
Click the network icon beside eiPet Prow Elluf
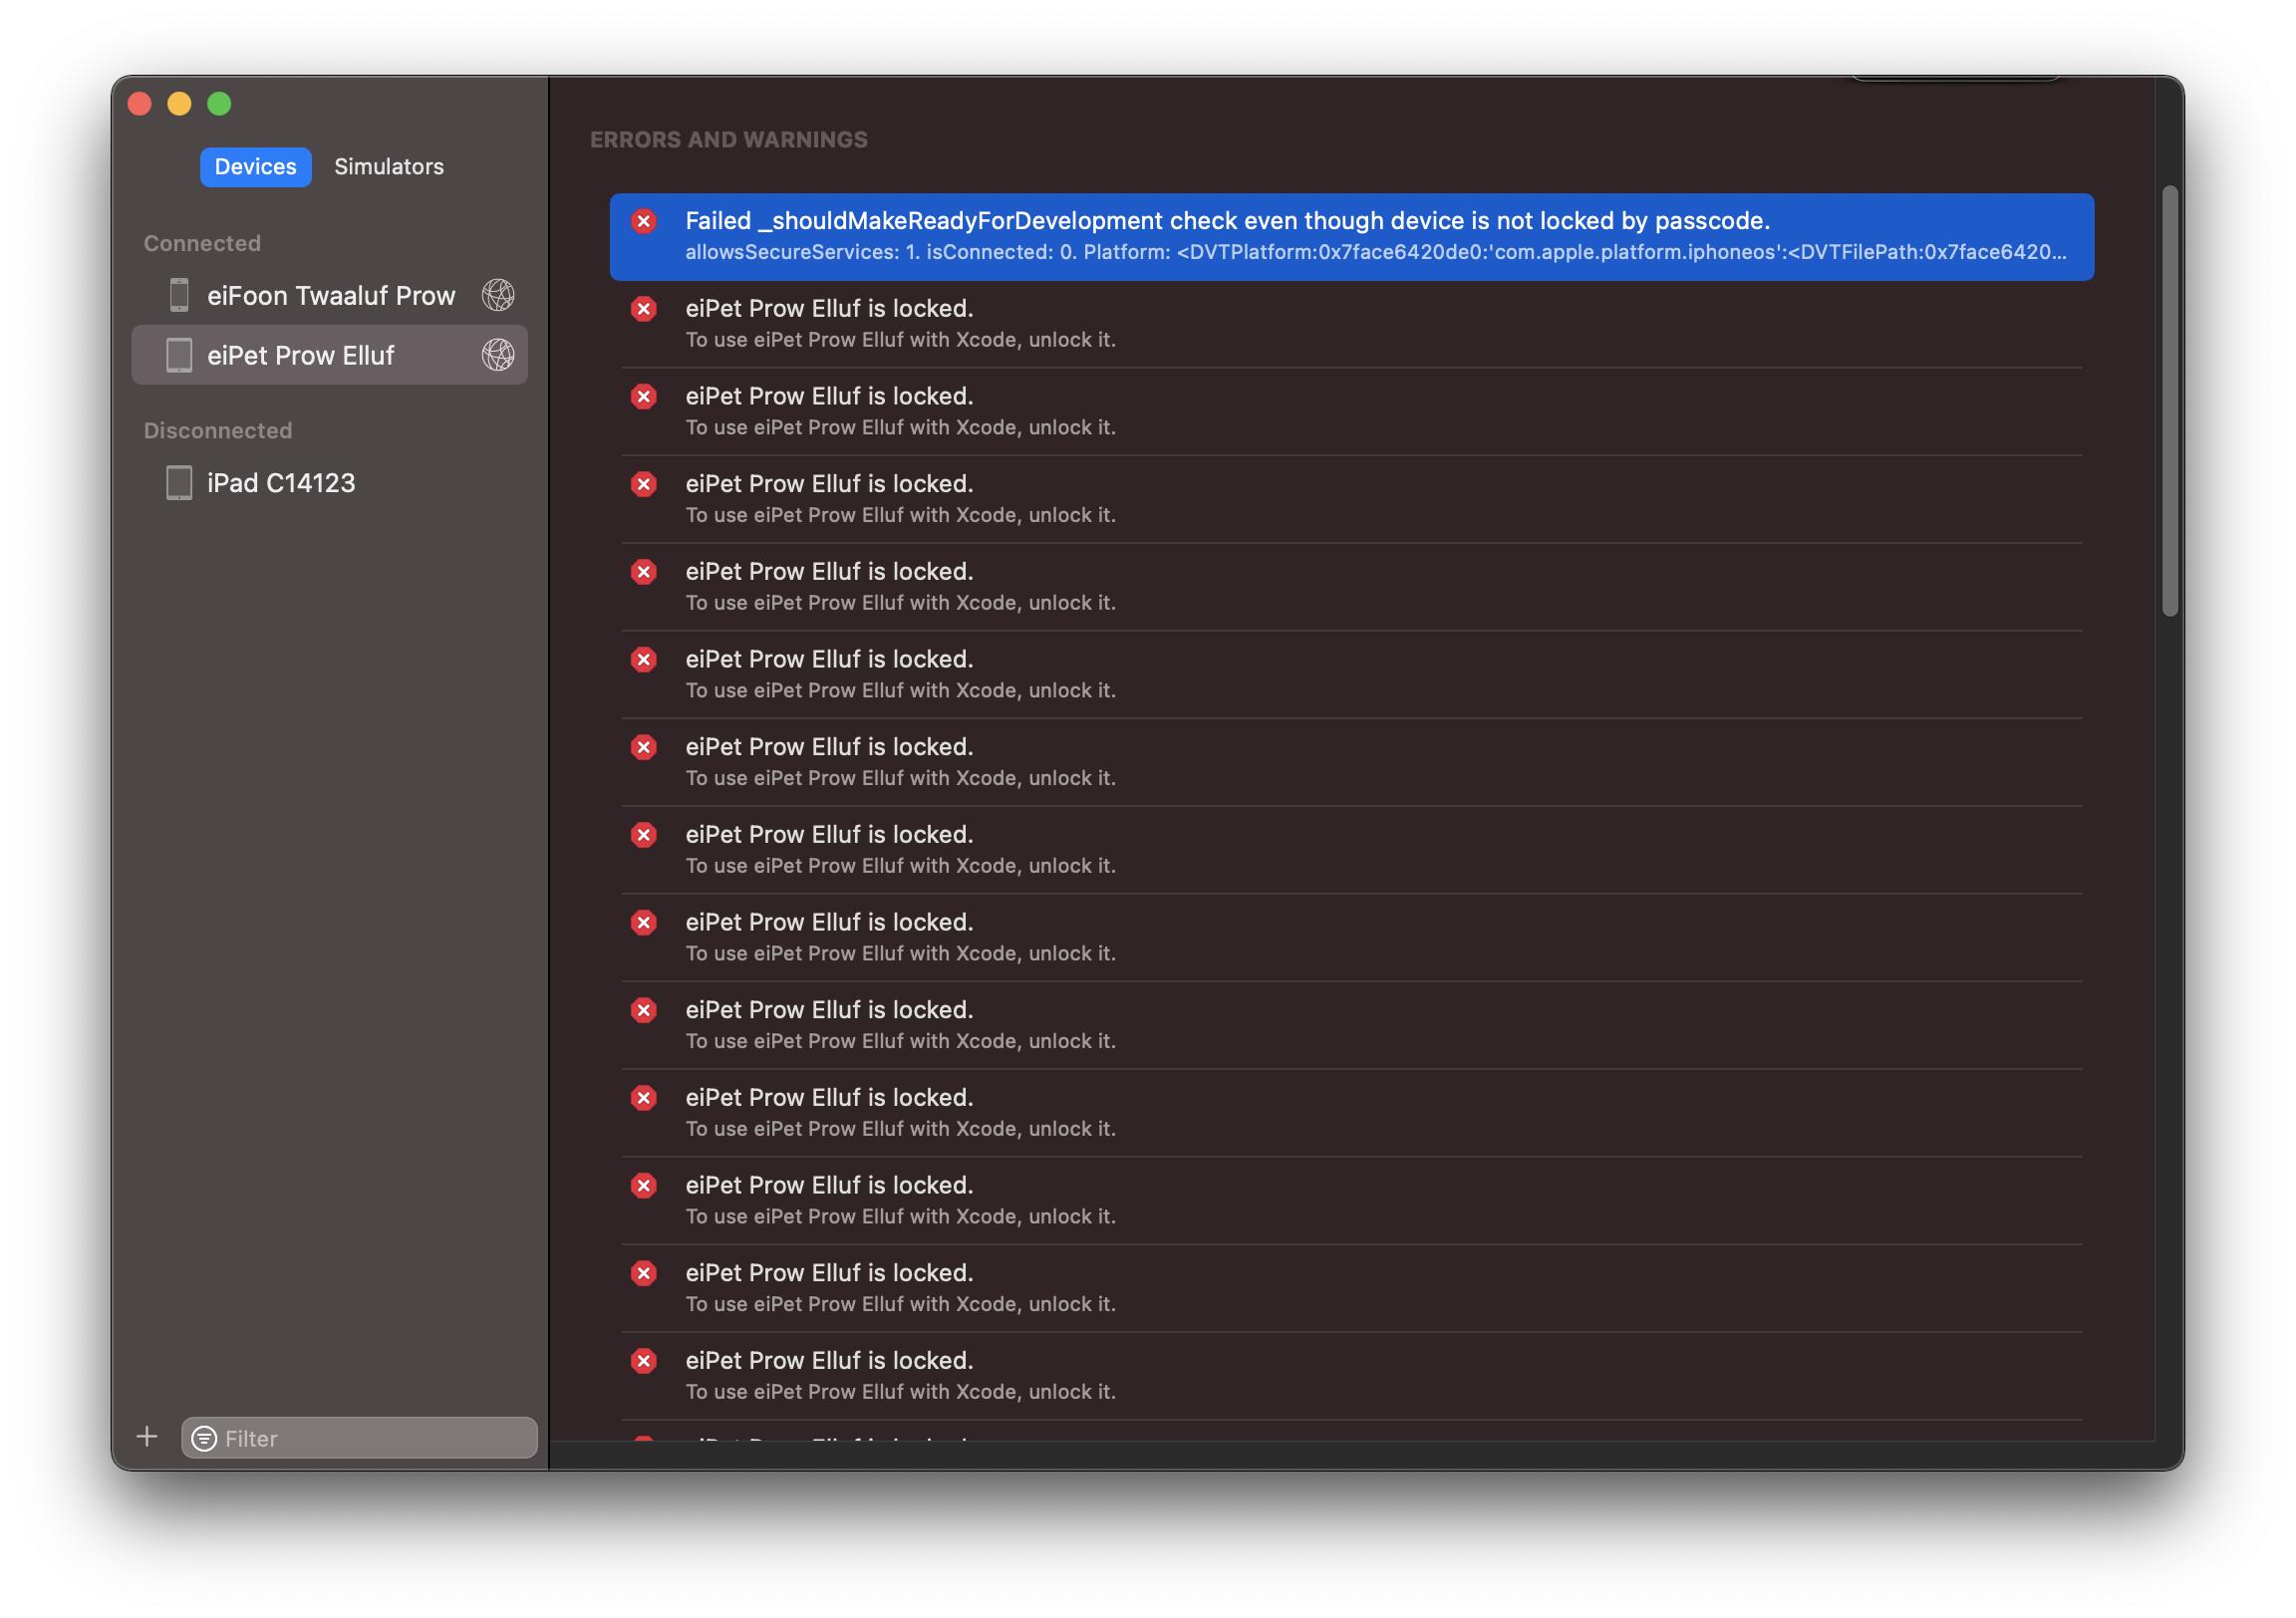pos(497,354)
